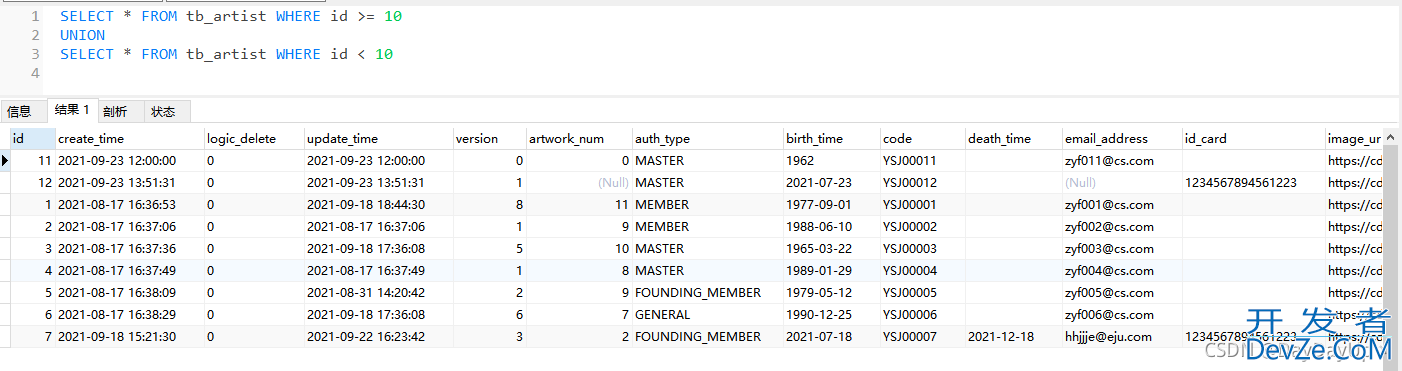
Task: Select email cell zyf005@cs.com
Action: tap(1121, 292)
